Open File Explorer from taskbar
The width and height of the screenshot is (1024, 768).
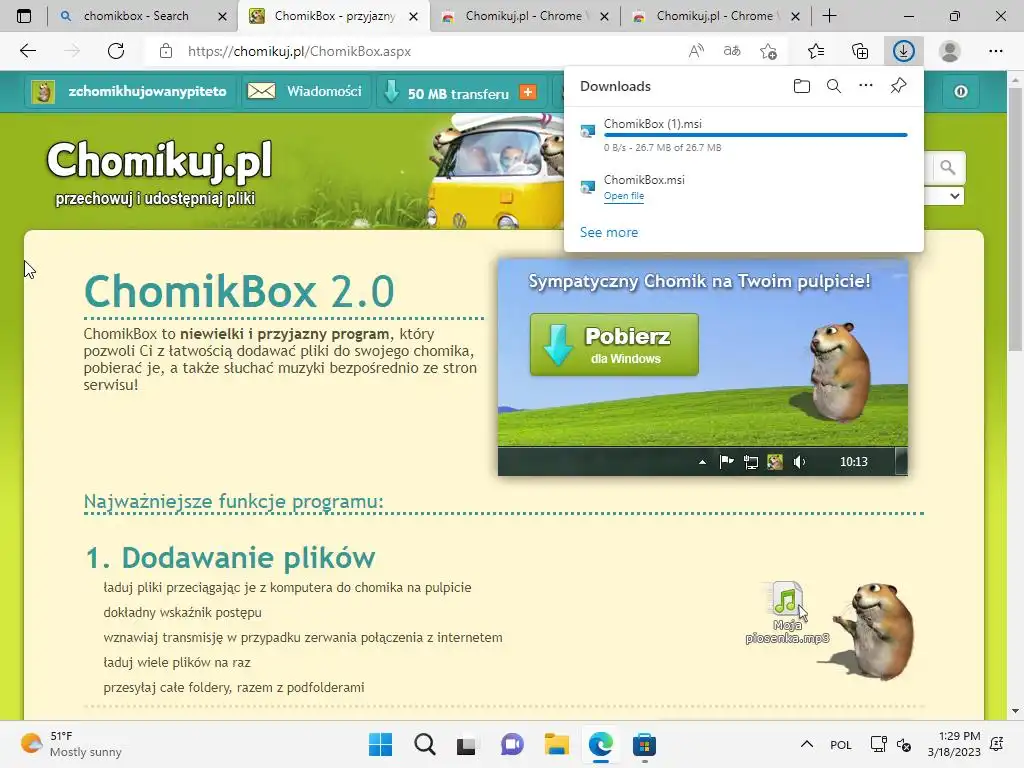[556, 744]
